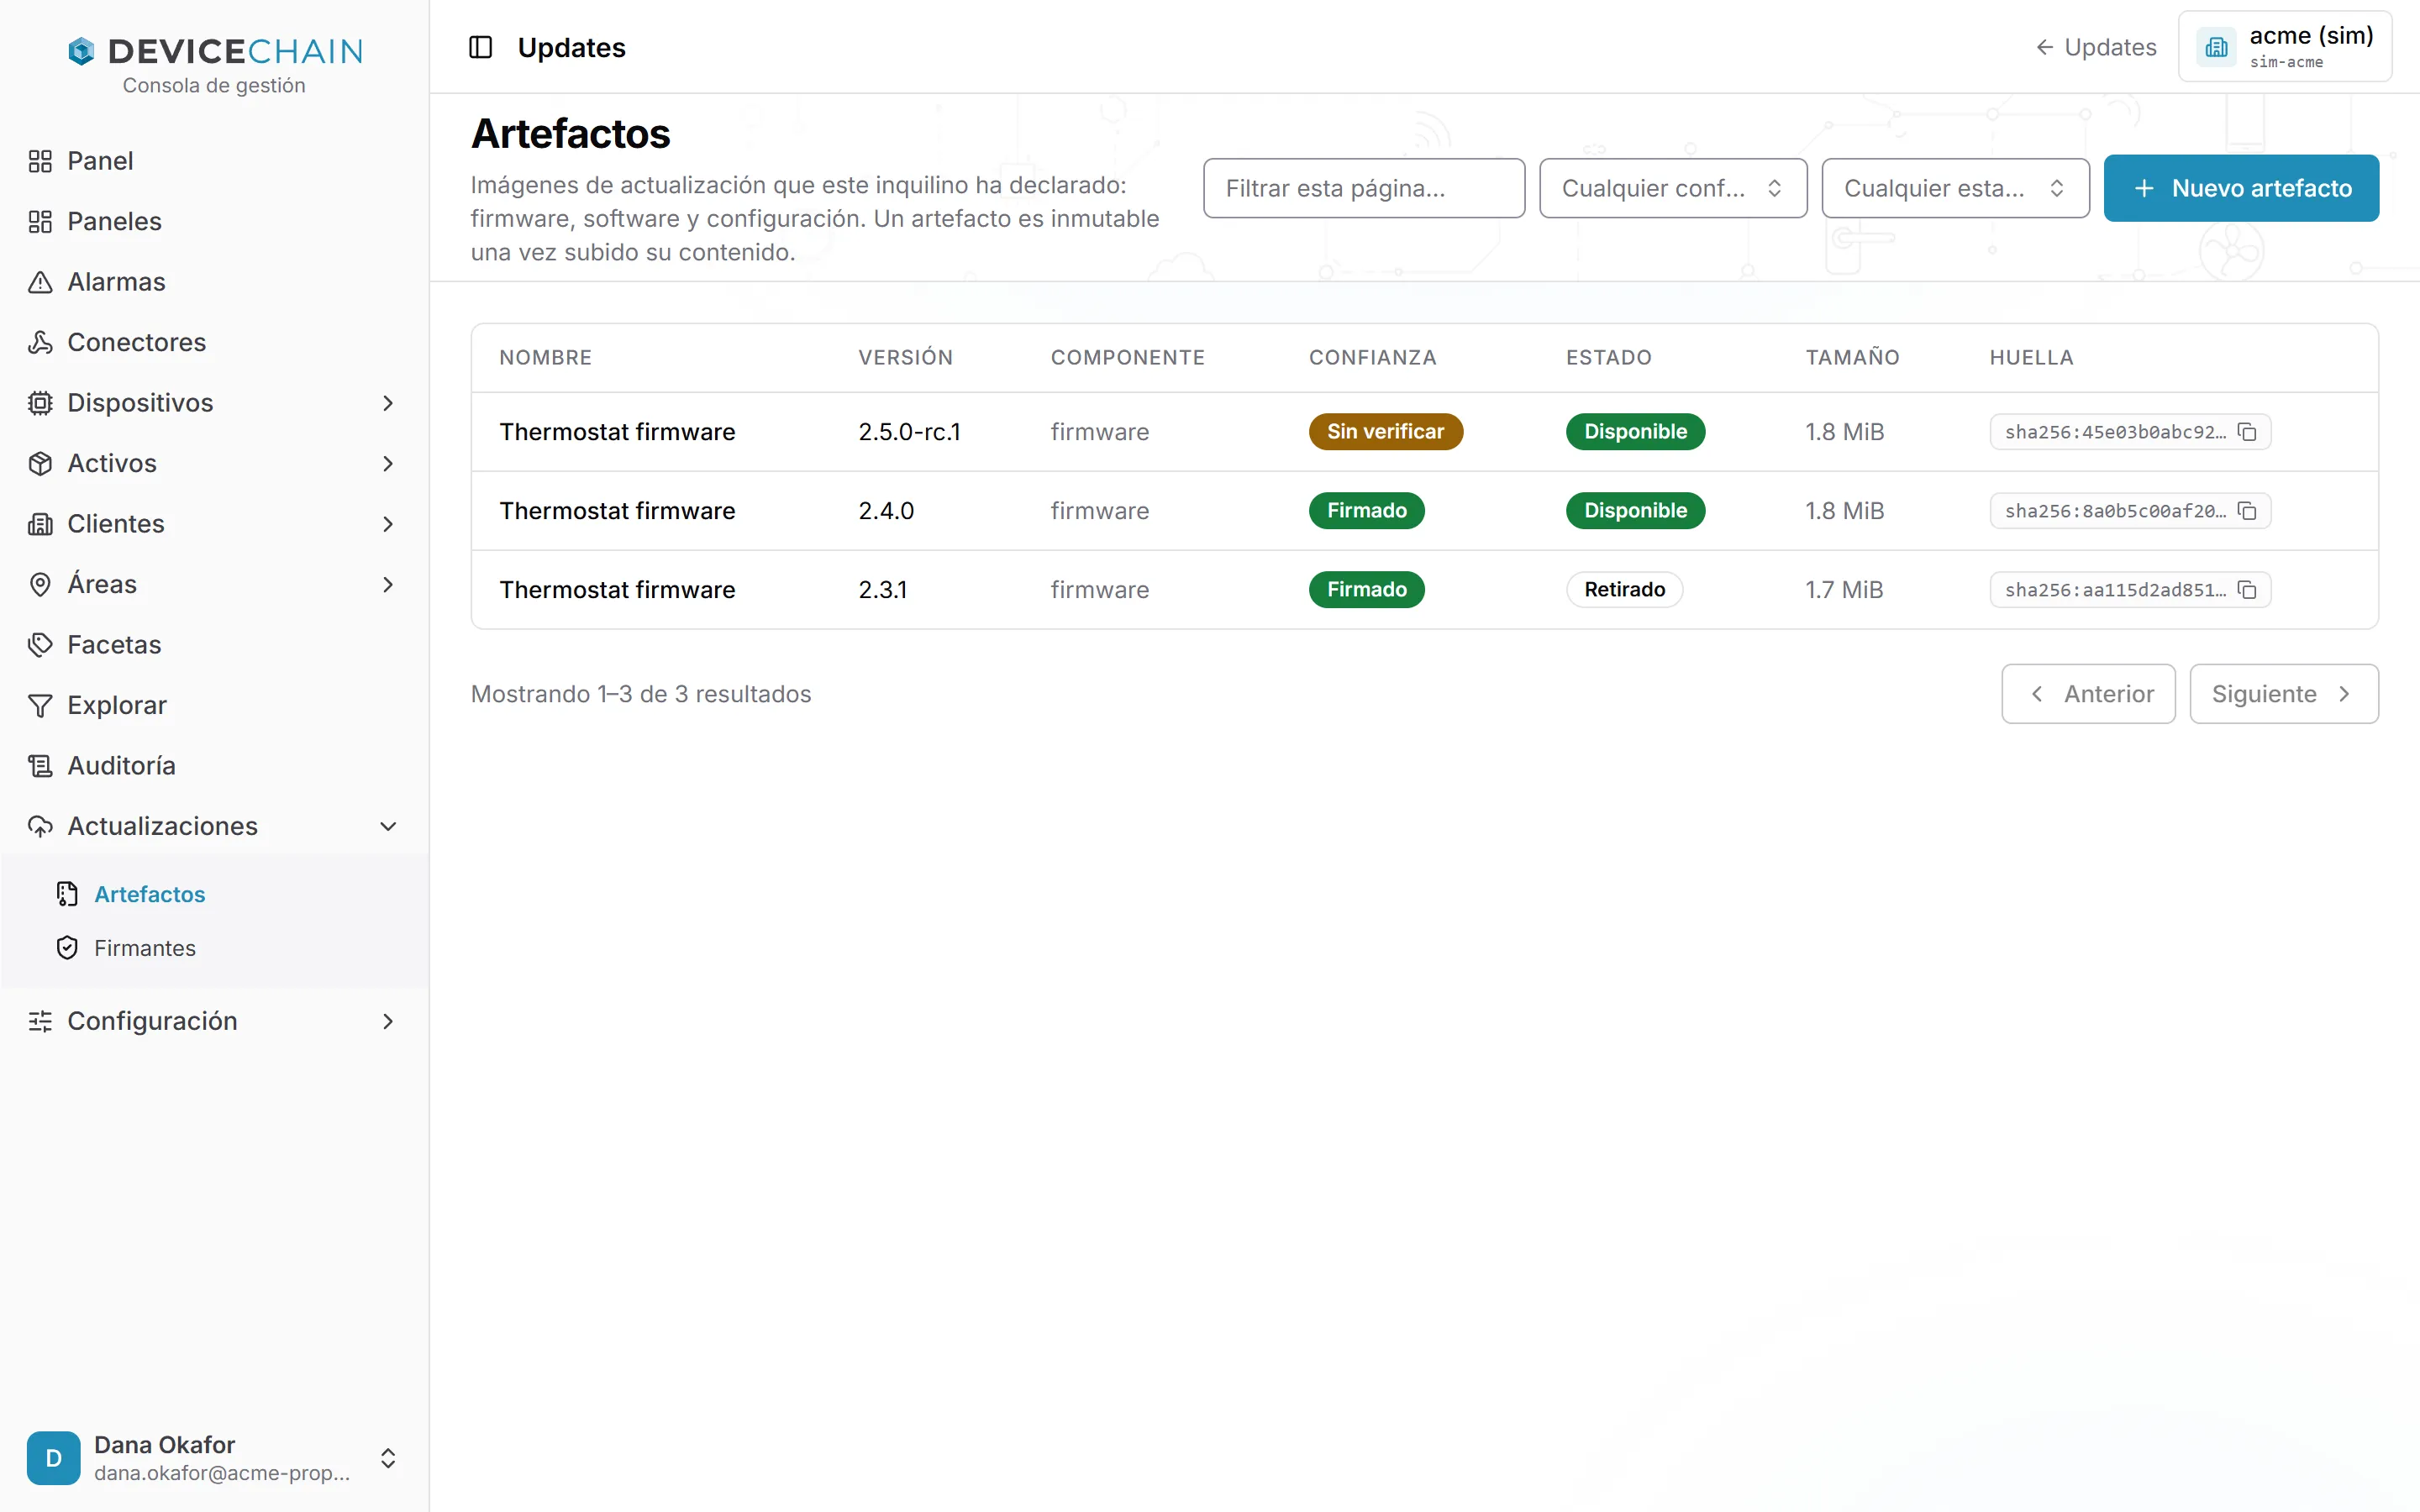Copy the sha256:8a0b5c00af20 hash

pyautogui.click(x=2247, y=511)
